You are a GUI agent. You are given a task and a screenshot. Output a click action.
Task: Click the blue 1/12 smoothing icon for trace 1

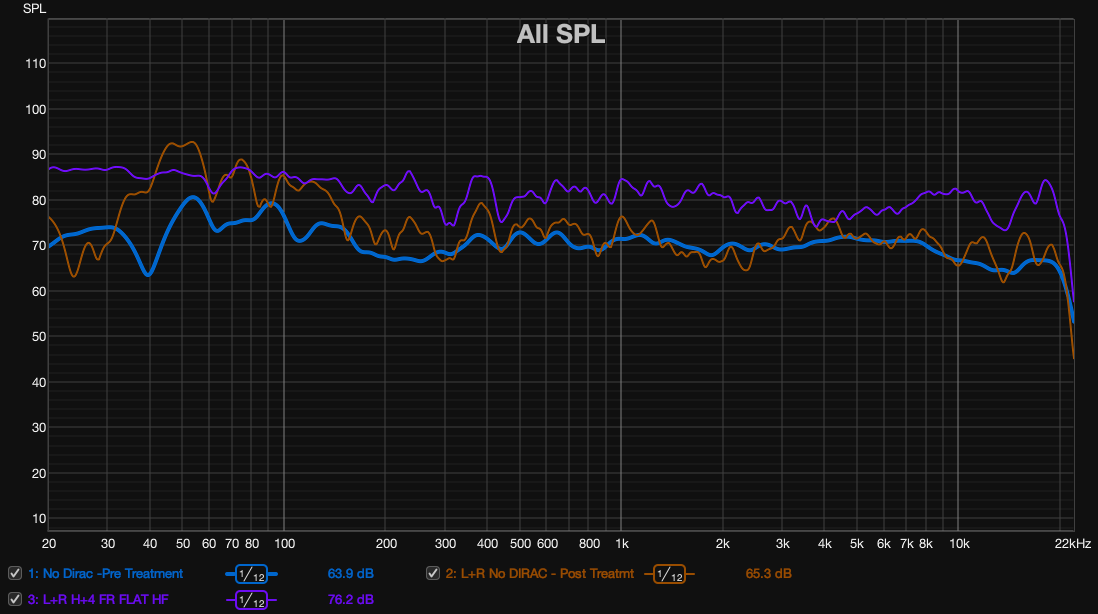coord(251,574)
